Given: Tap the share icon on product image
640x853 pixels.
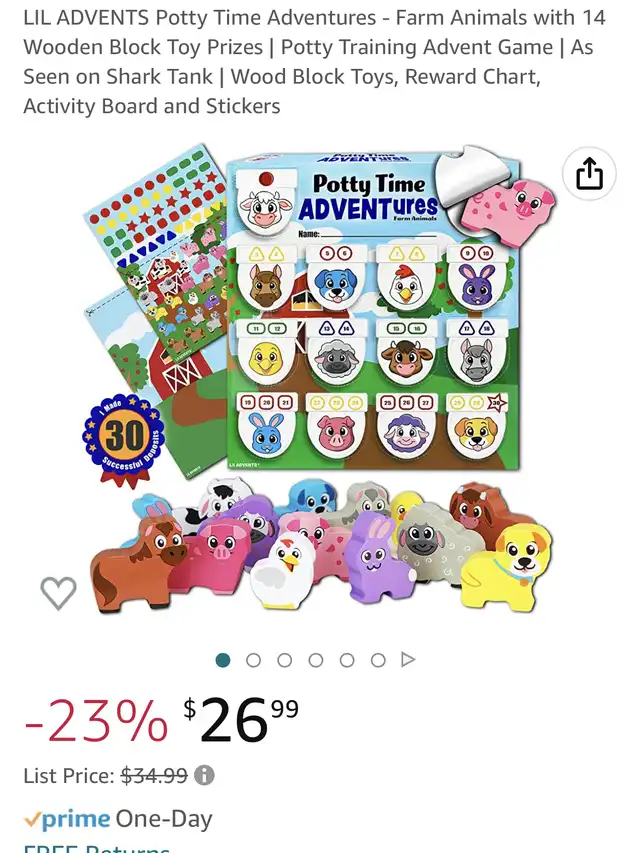Looking at the screenshot, I should click(589, 174).
